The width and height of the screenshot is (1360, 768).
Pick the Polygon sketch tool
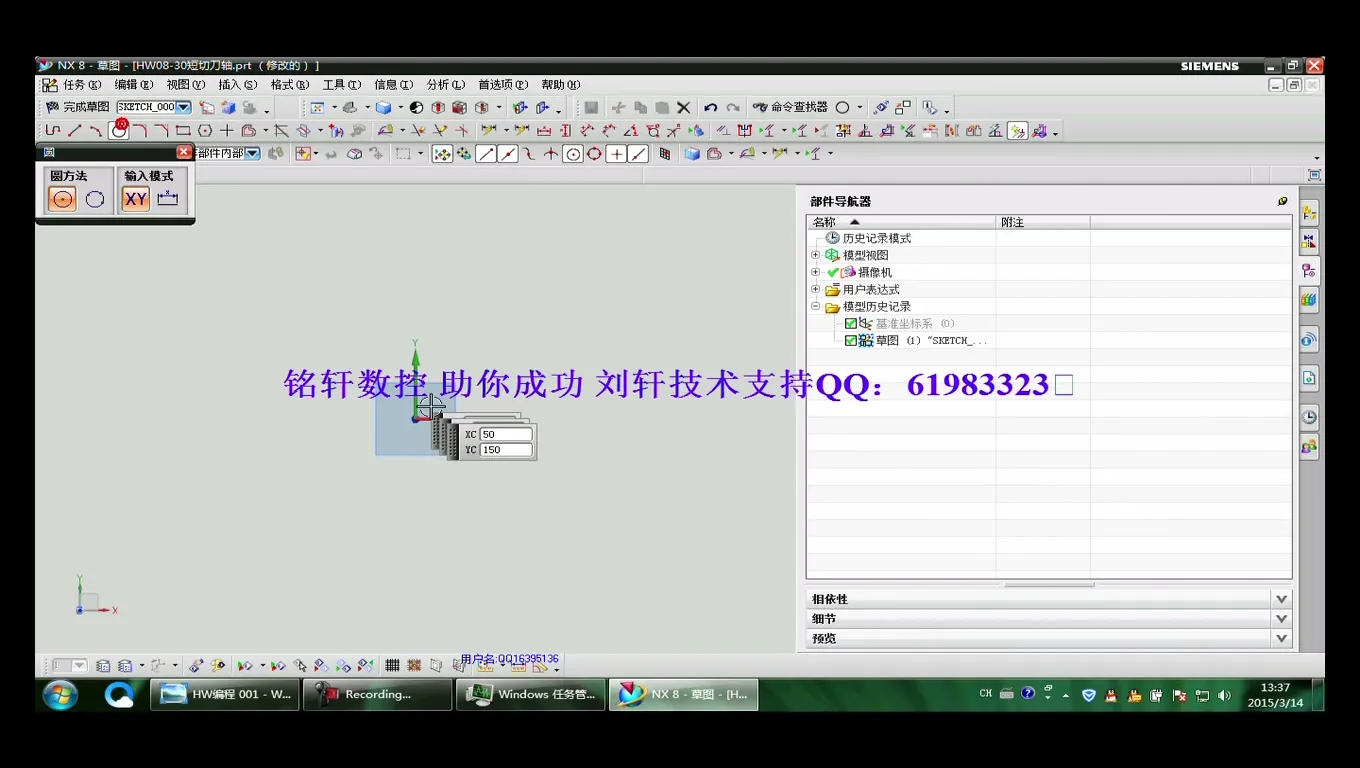pos(205,130)
